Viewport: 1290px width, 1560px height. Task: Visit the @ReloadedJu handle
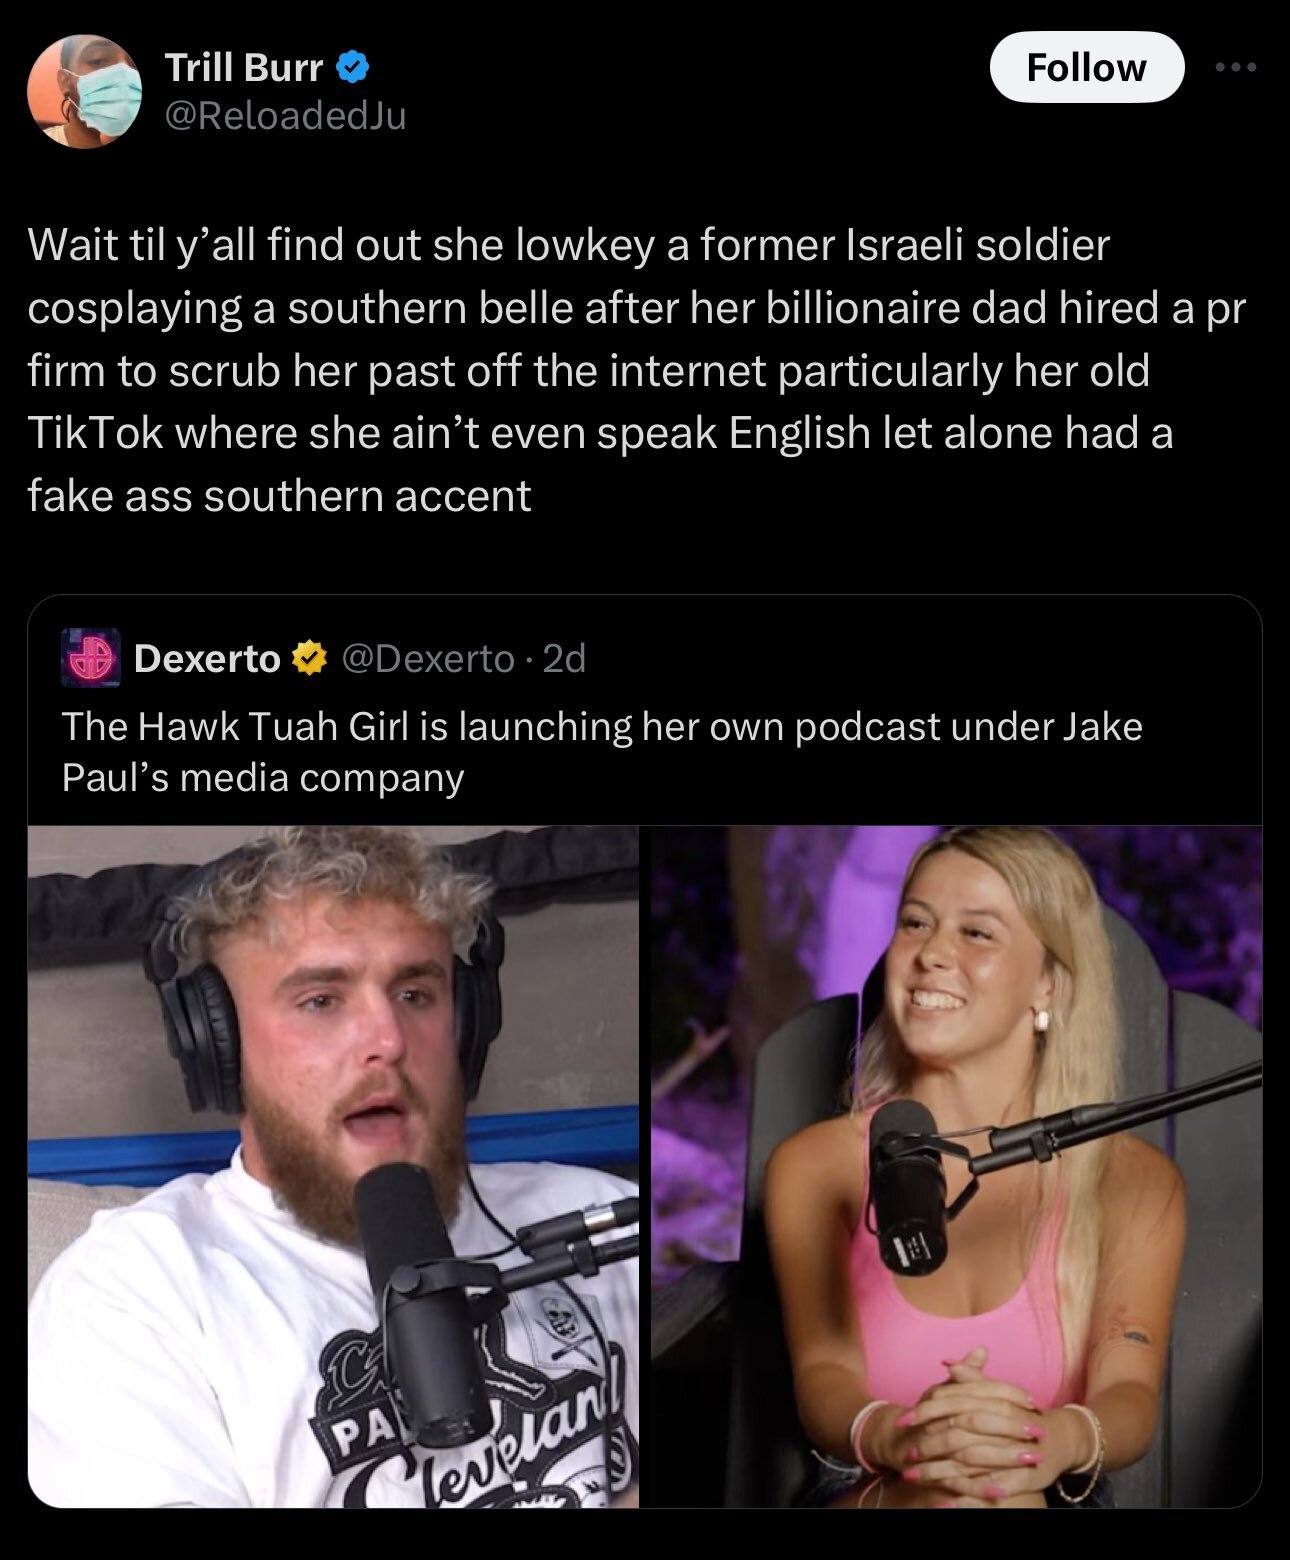[285, 116]
